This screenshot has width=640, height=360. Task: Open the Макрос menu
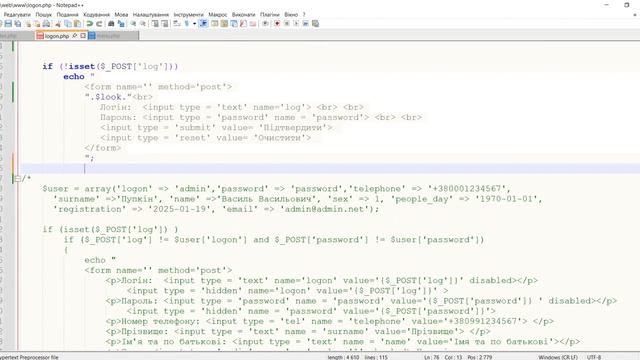pyautogui.click(x=218, y=15)
